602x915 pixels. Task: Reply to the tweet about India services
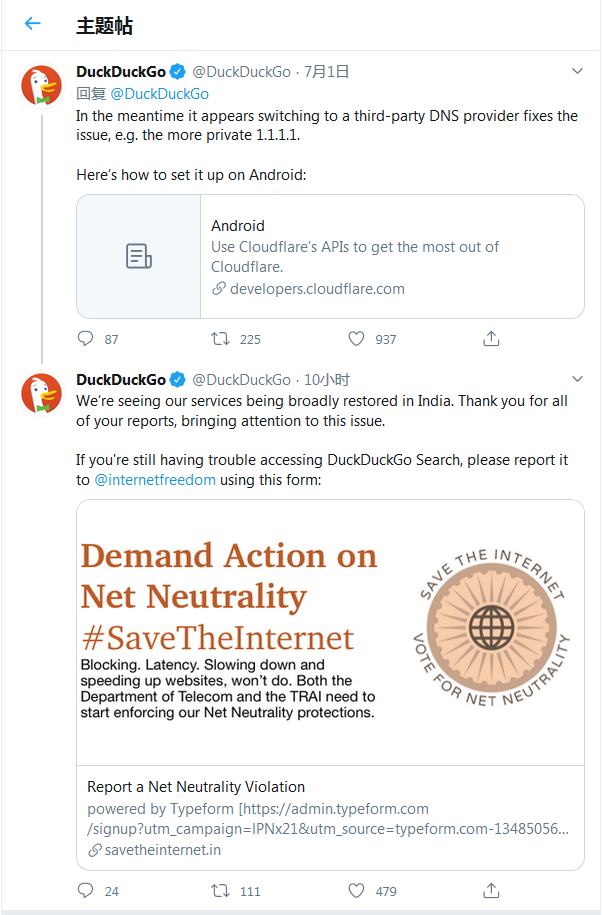[86, 890]
